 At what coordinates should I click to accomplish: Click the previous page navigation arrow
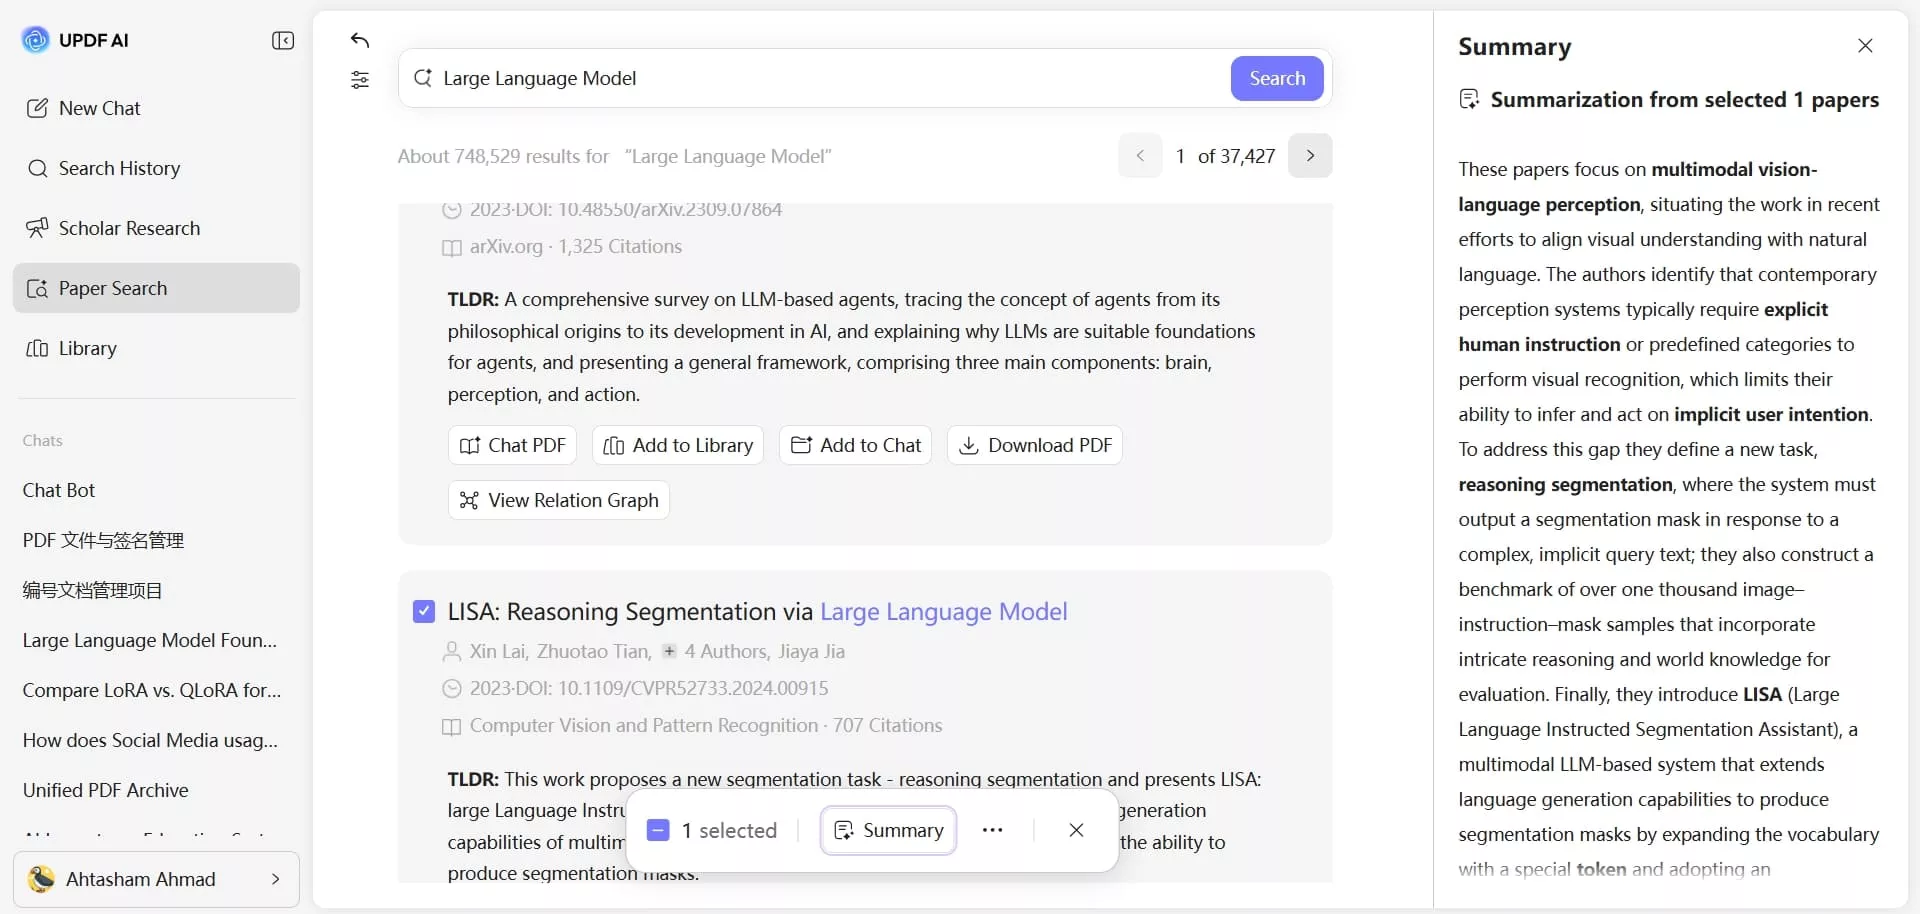coord(1141,156)
